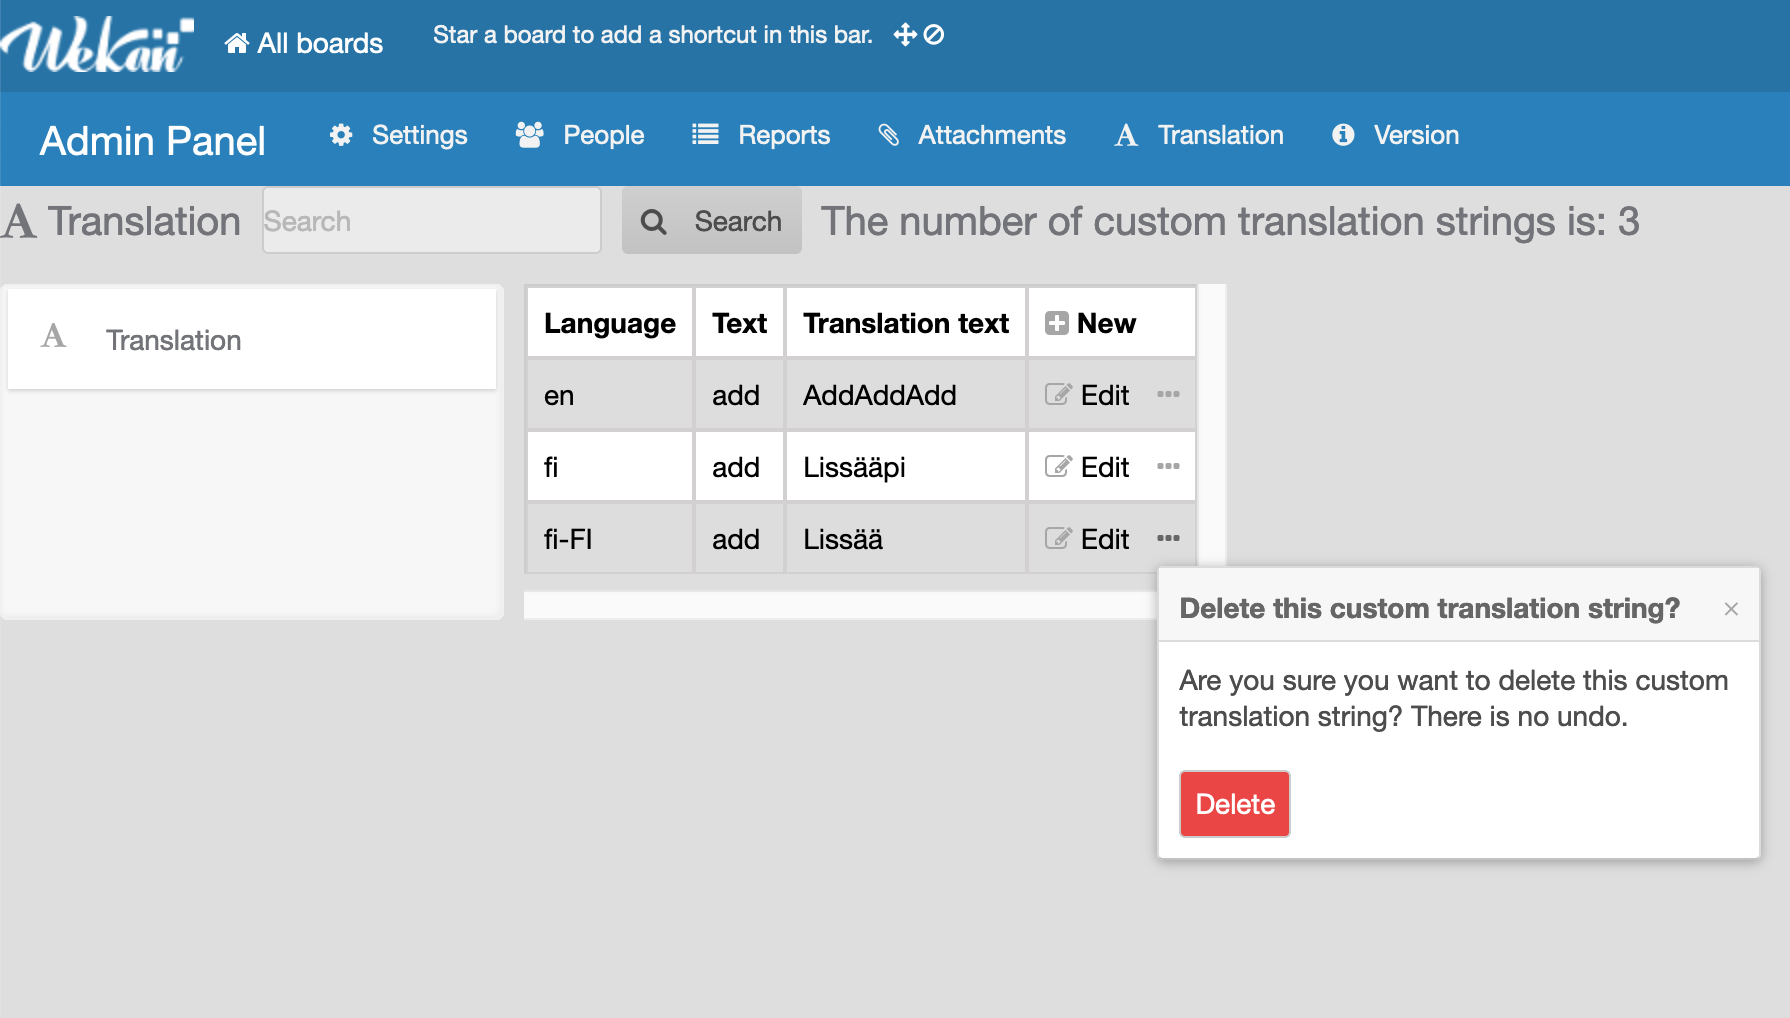Click the home icon beside All boards
The width and height of the screenshot is (1790, 1018).
tap(237, 43)
